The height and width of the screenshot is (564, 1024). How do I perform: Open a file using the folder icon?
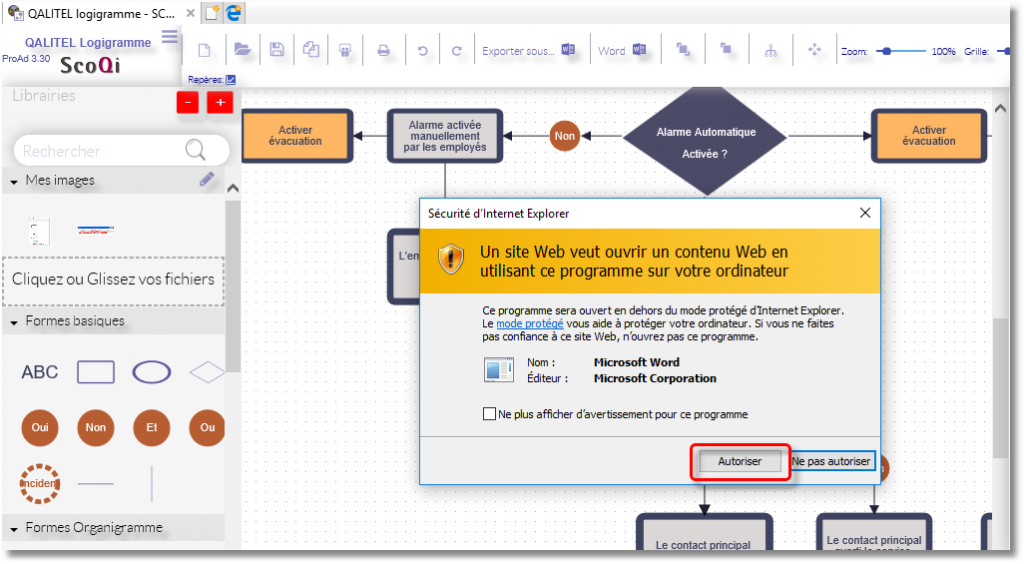point(242,50)
